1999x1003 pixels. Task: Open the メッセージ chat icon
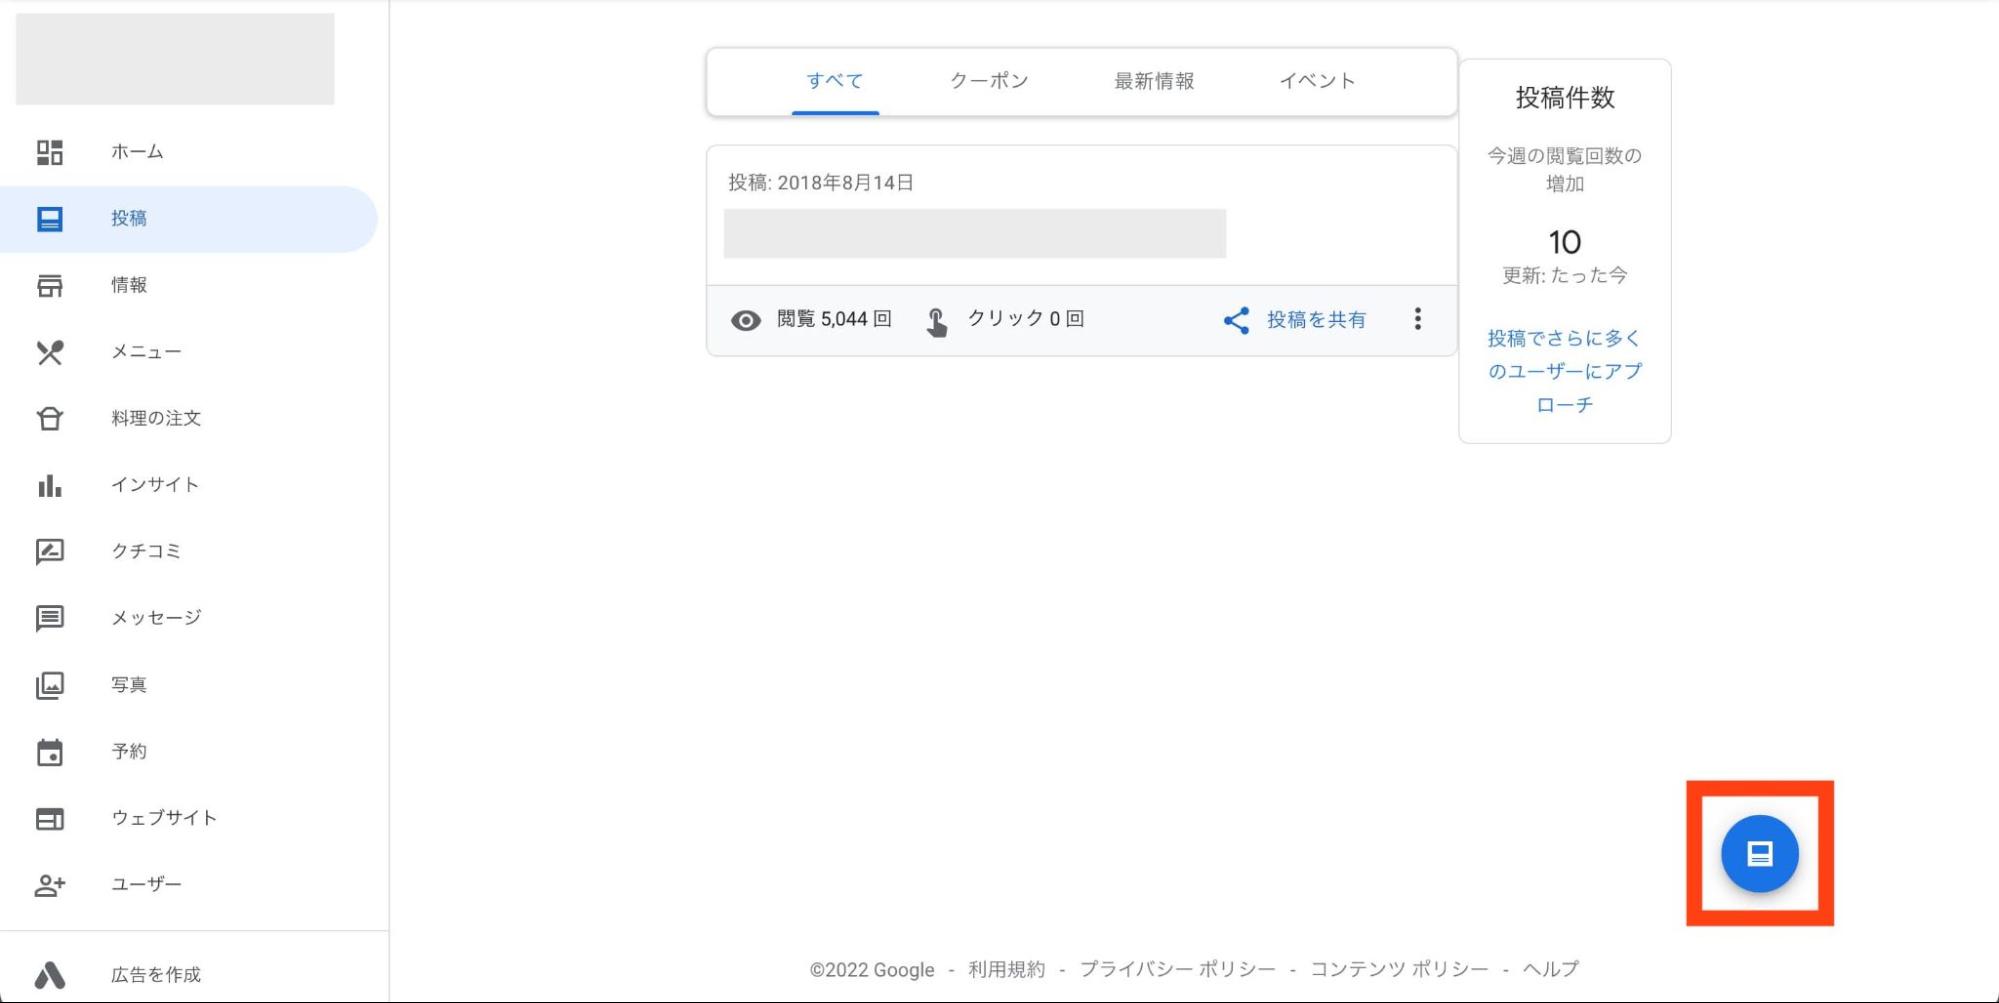point(50,618)
